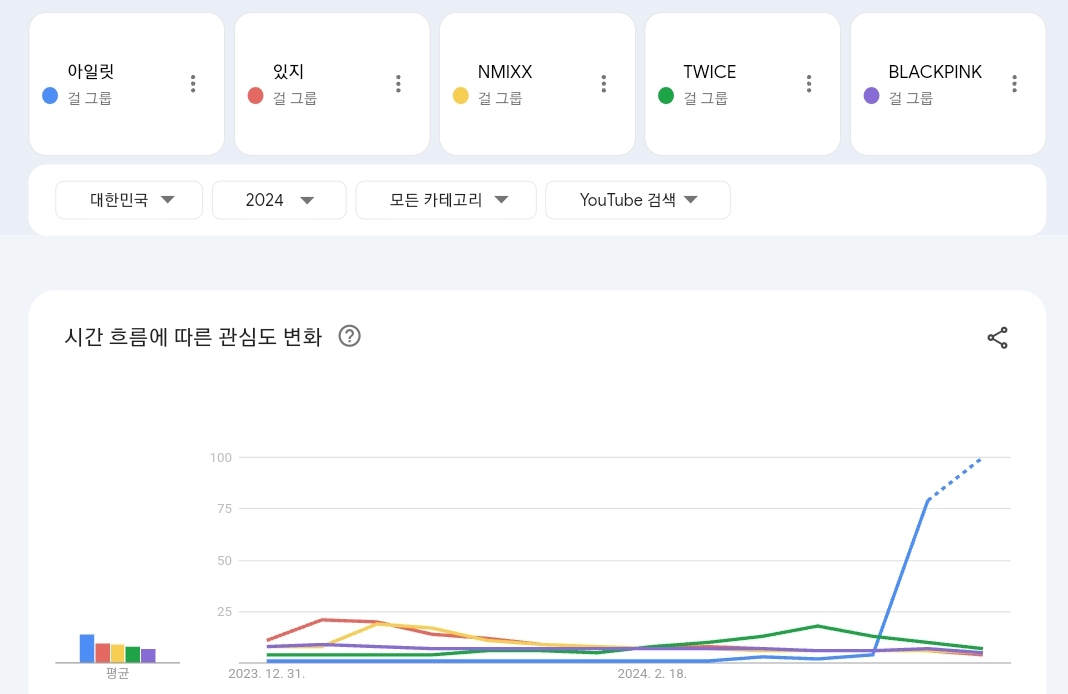This screenshot has width=1068, height=694.
Task: Open three-dot menu for 있지 card
Action: point(398,84)
